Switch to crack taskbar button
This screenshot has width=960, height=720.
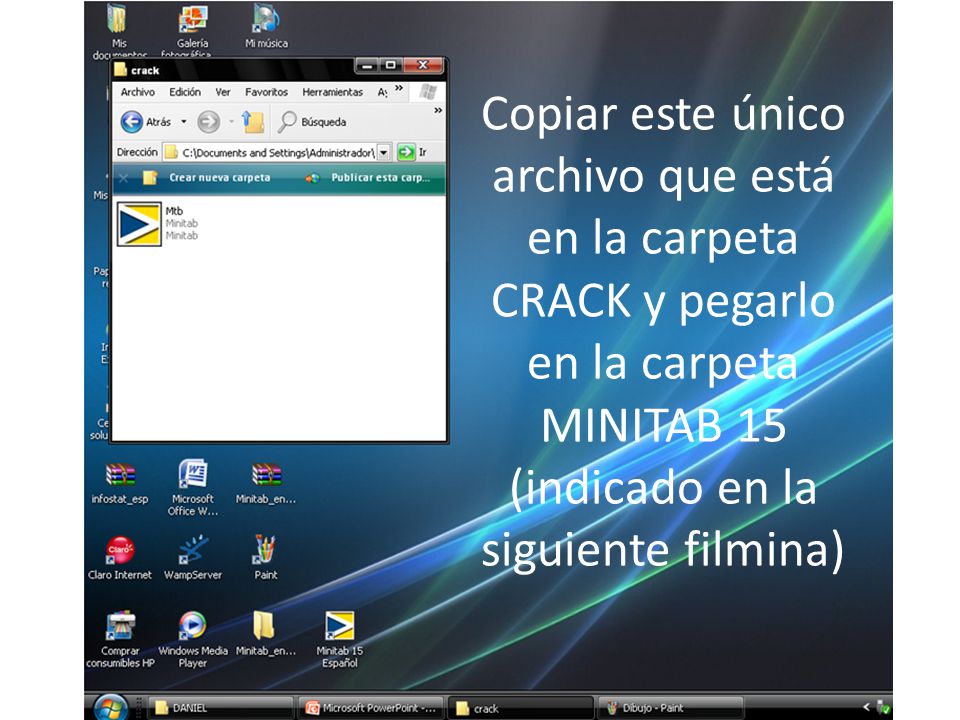(x=520, y=708)
